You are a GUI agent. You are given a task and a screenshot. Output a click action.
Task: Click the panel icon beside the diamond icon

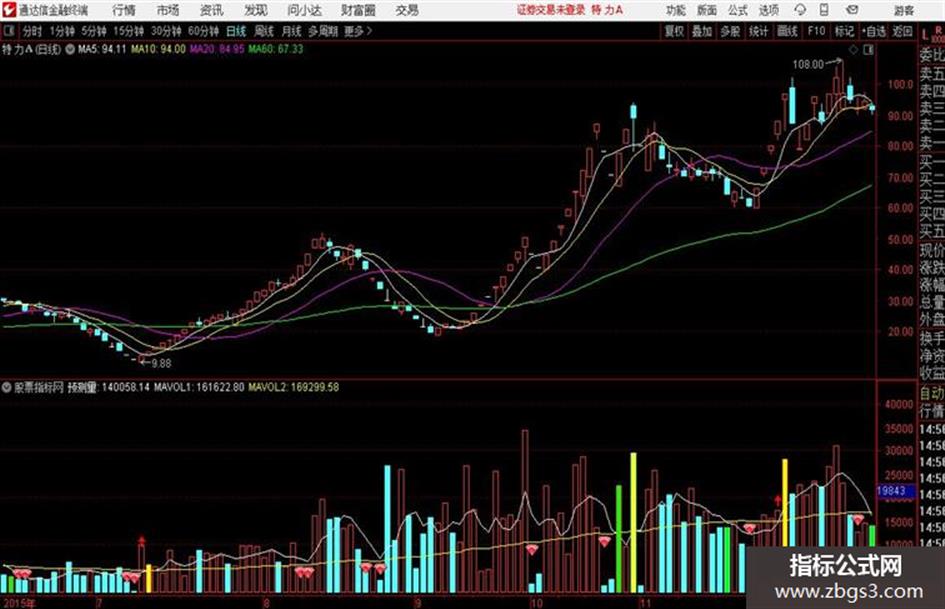tap(868, 50)
